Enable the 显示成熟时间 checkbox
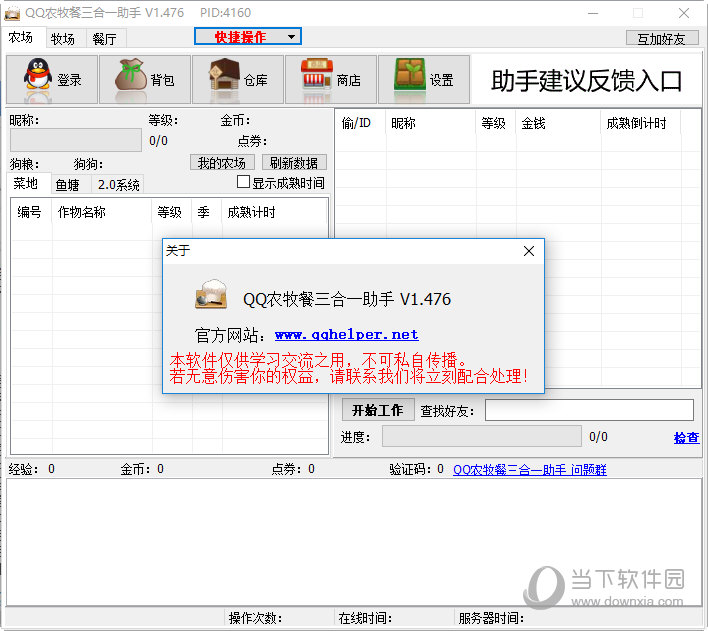The height and width of the screenshot is (631, 708). click(x=243, y=182)
